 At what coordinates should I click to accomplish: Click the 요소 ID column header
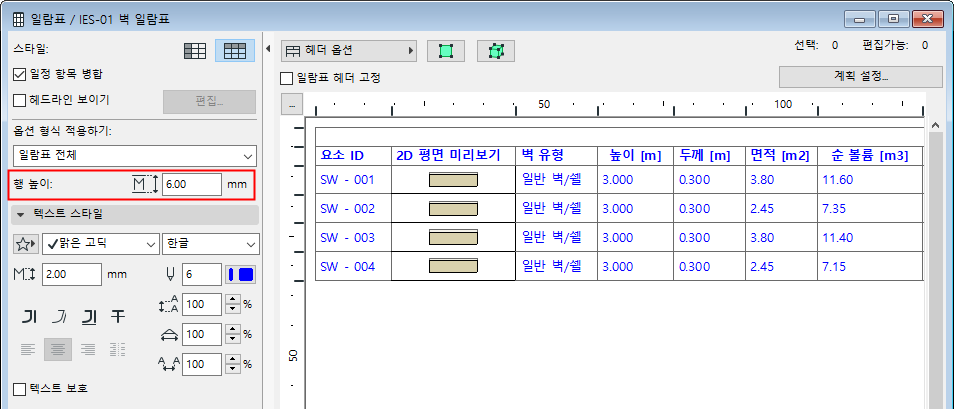353,155
